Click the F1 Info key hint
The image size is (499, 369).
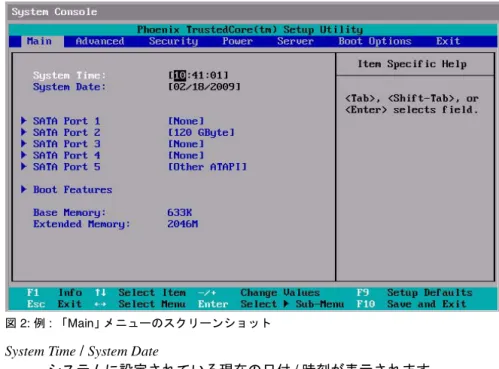coord(54,293)
